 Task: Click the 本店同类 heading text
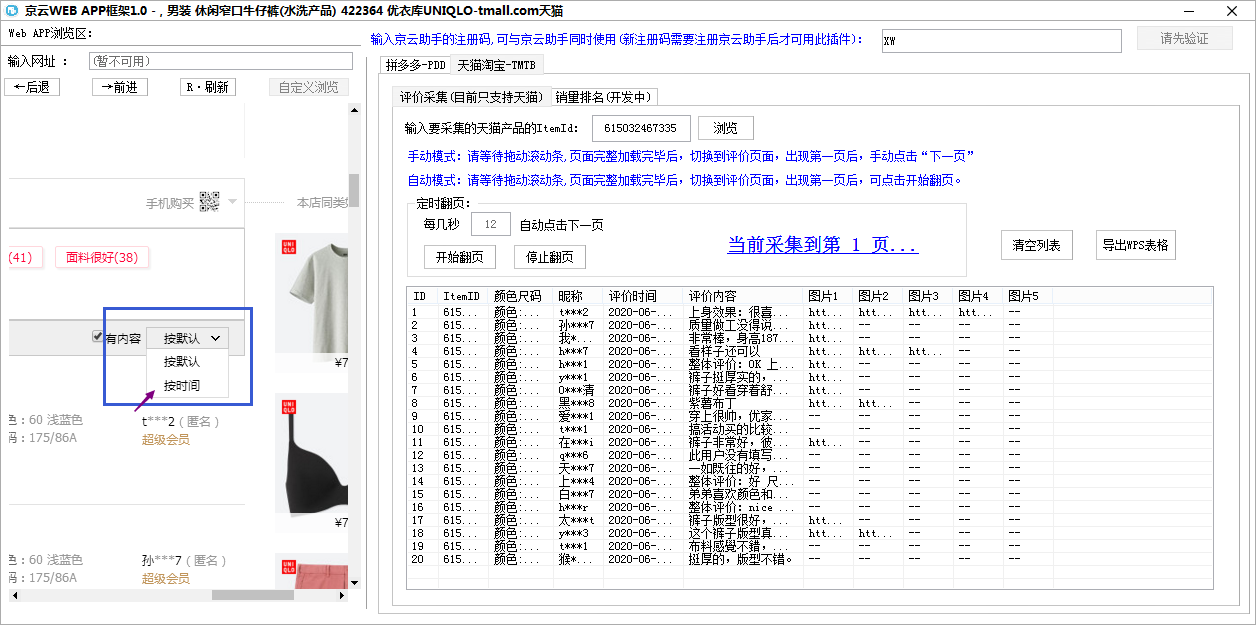pyautogui.click(x=322, y=202)
